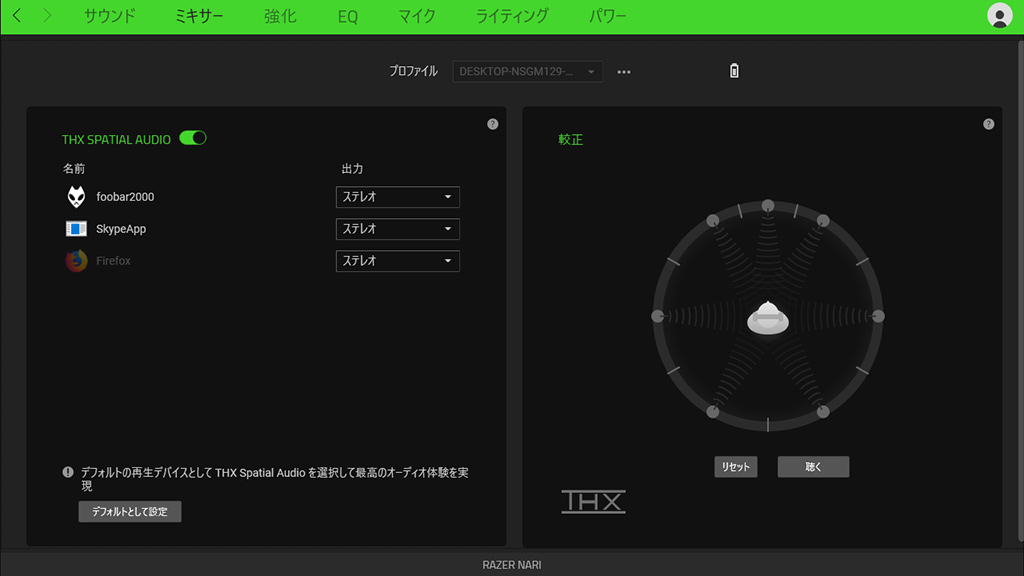Switch to the 強化 tab
The width and height of the screenshot is (1024, 576).
point(280,16)
